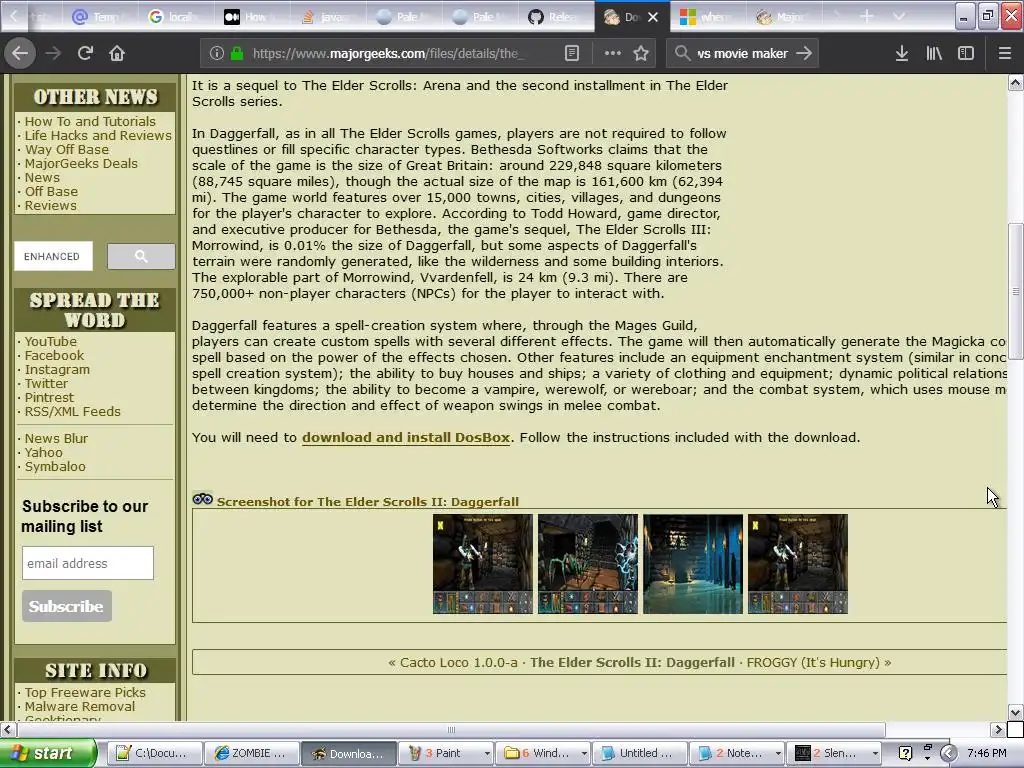Image resolution: width=1024 pixels, height=768 pixels.
Task: Switch to the Google localhost tab
Action: [x=176, y=17]
